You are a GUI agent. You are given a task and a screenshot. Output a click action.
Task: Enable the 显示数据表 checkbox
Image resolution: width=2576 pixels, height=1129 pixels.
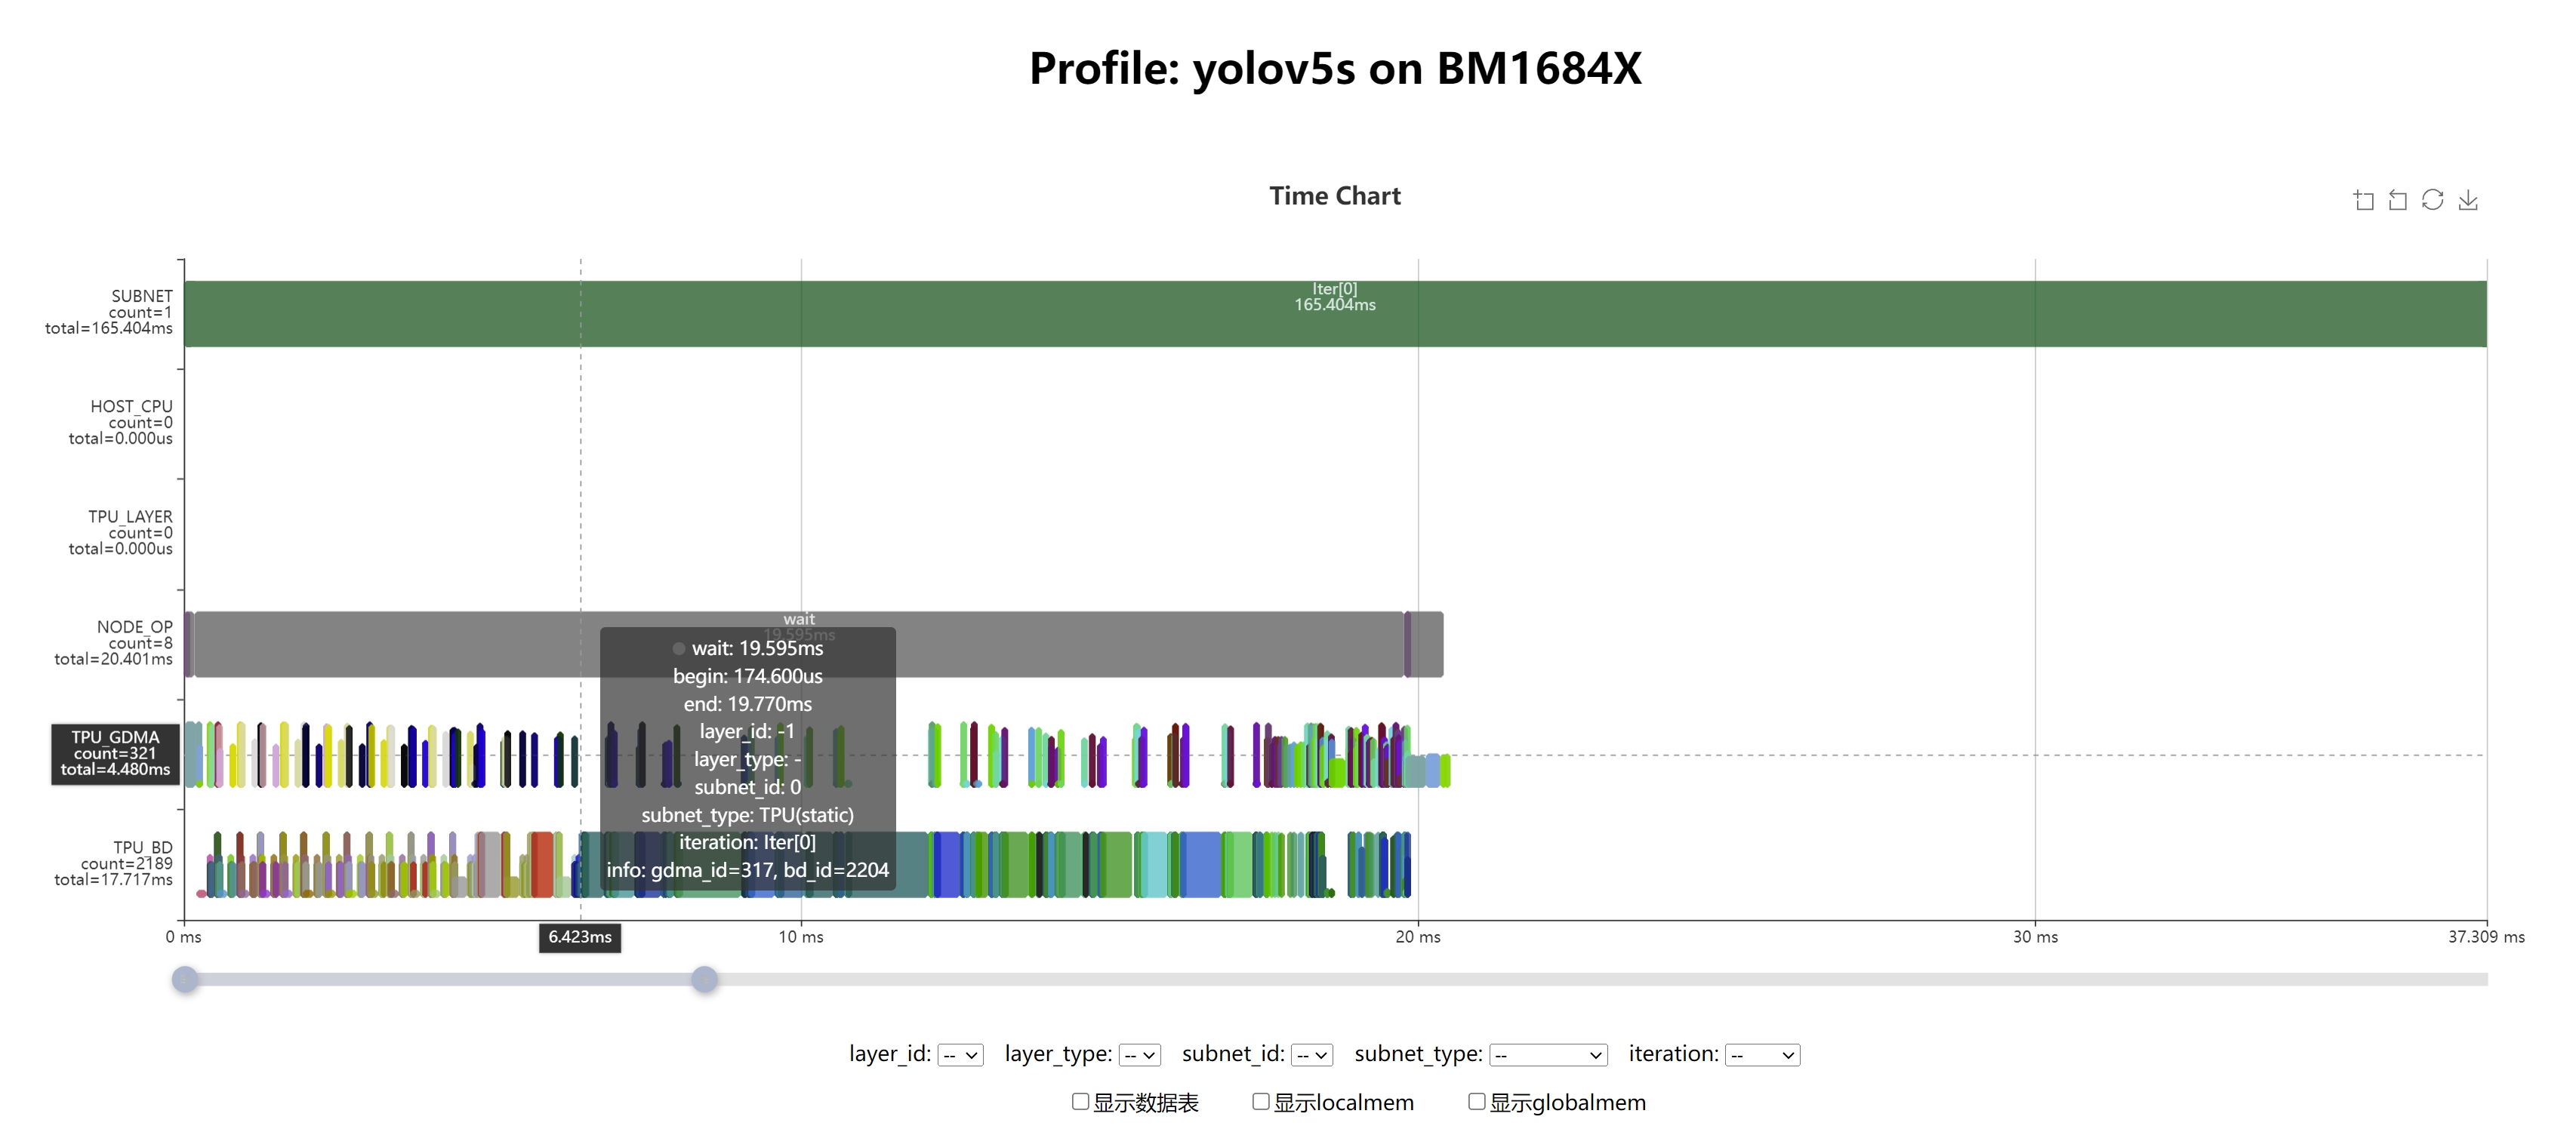[1080, 1101]
